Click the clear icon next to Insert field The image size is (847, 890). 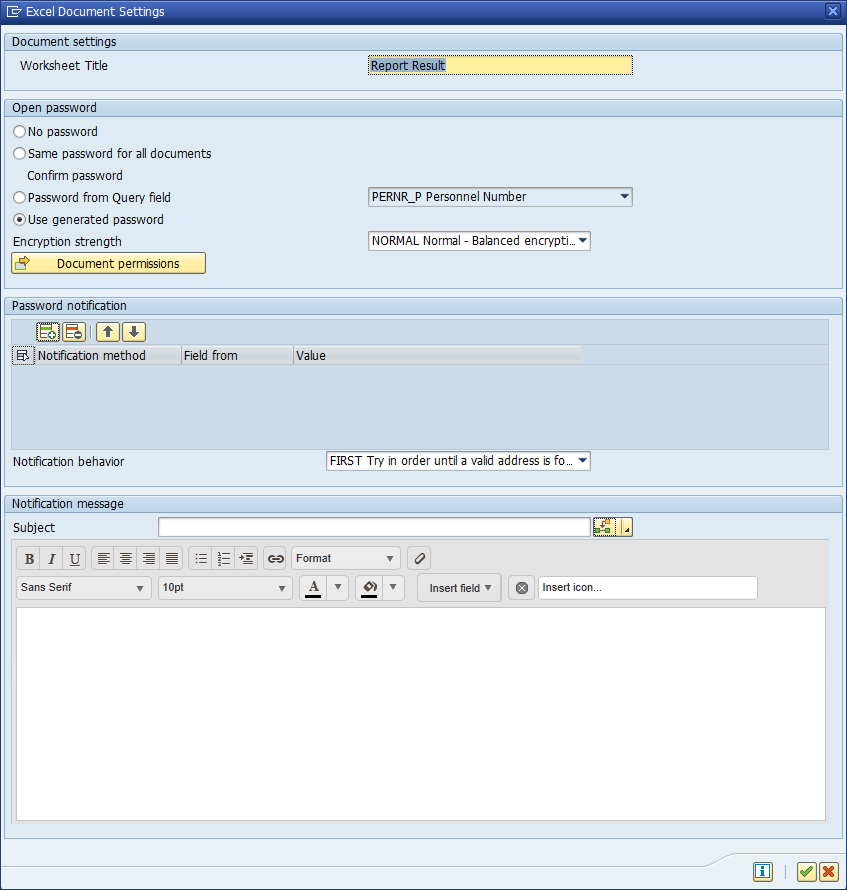(x=521, y=588)
